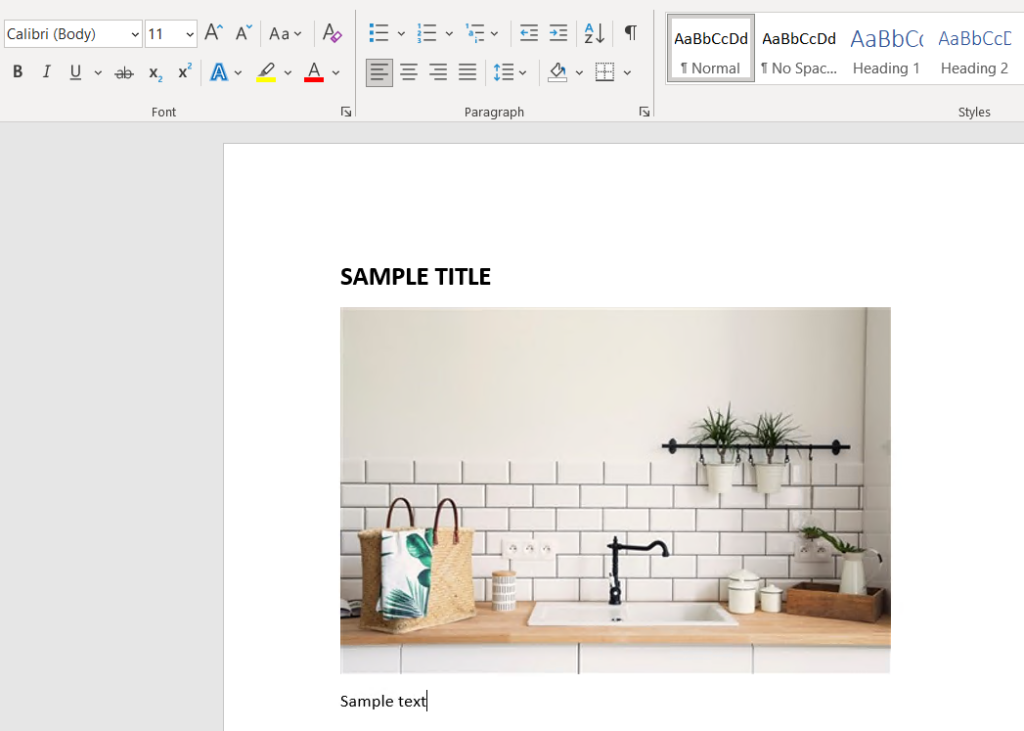Select the kitchen image in document

pos(615,490)
